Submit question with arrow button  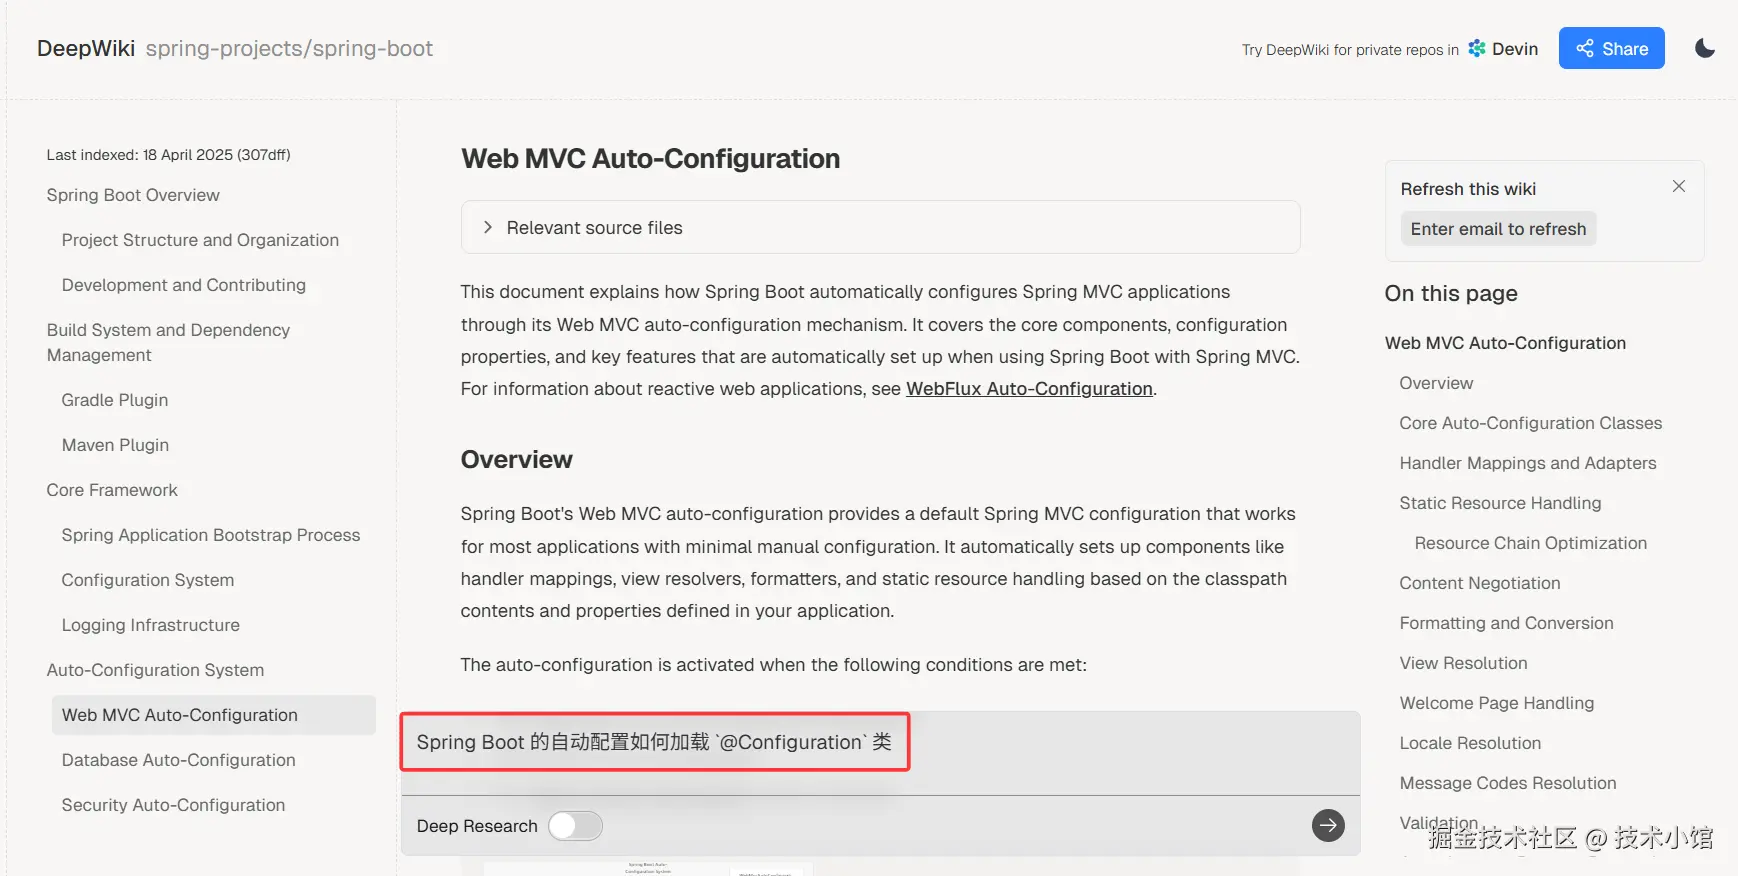tap(1327, 825)
